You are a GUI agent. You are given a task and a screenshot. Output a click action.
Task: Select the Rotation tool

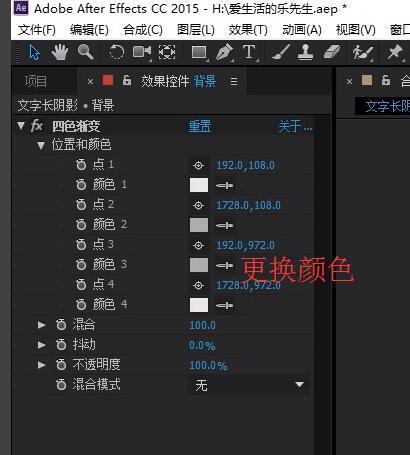click(x=117, y=52)
